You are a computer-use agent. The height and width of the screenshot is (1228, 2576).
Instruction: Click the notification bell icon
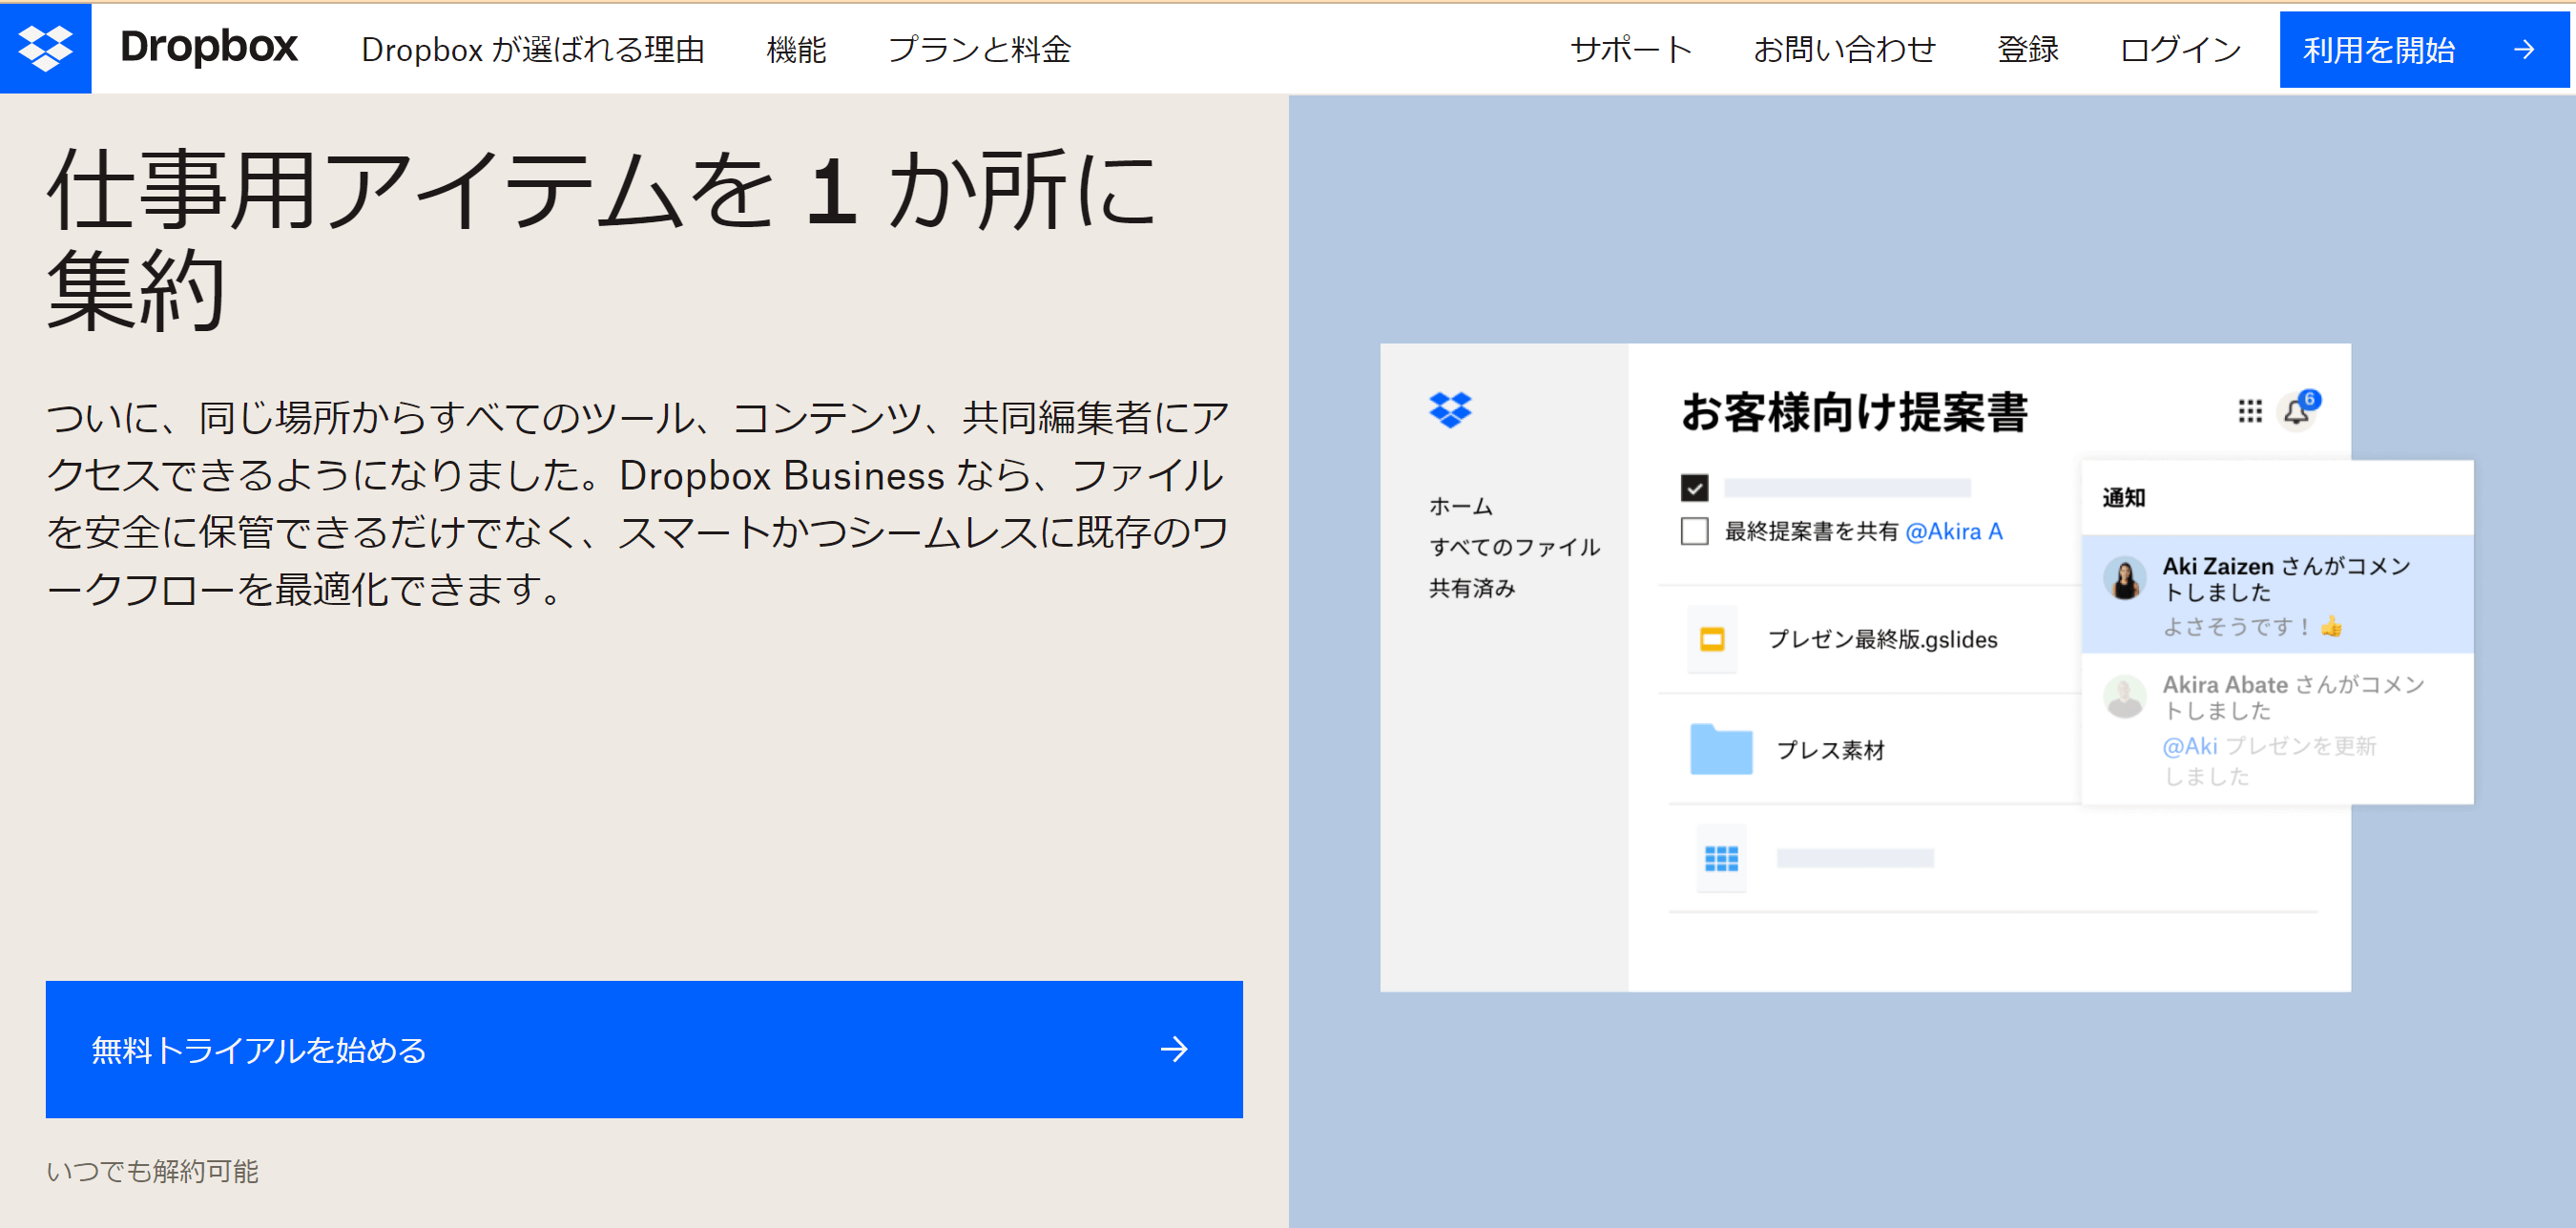pos(2296,411)
